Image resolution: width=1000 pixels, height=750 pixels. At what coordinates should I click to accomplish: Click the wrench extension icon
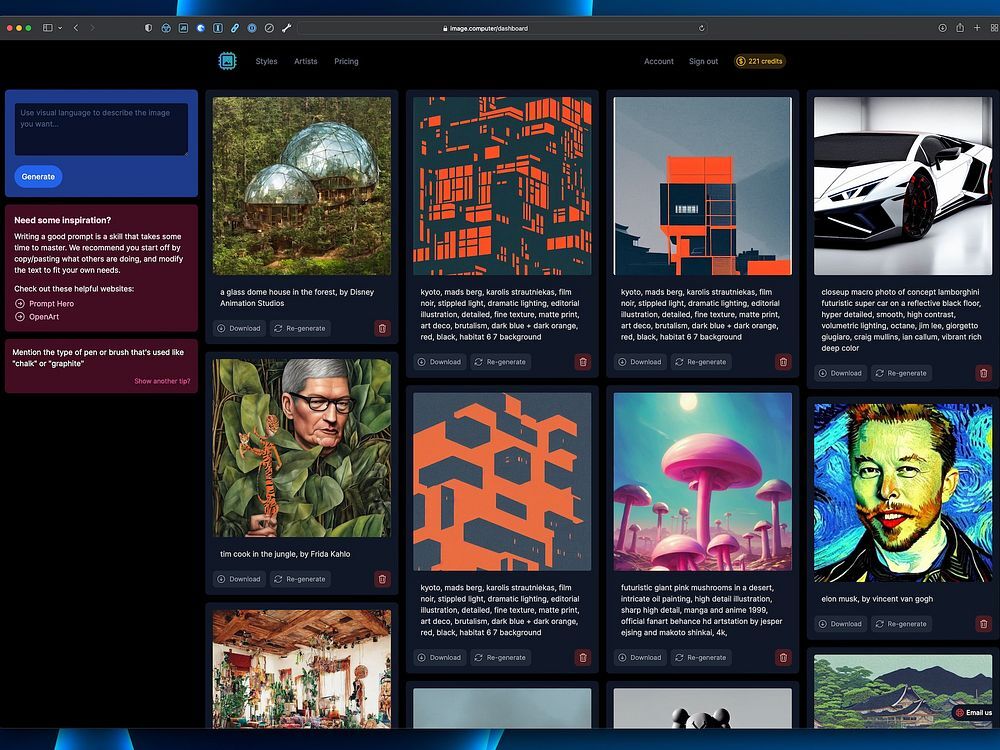point(286,28)
